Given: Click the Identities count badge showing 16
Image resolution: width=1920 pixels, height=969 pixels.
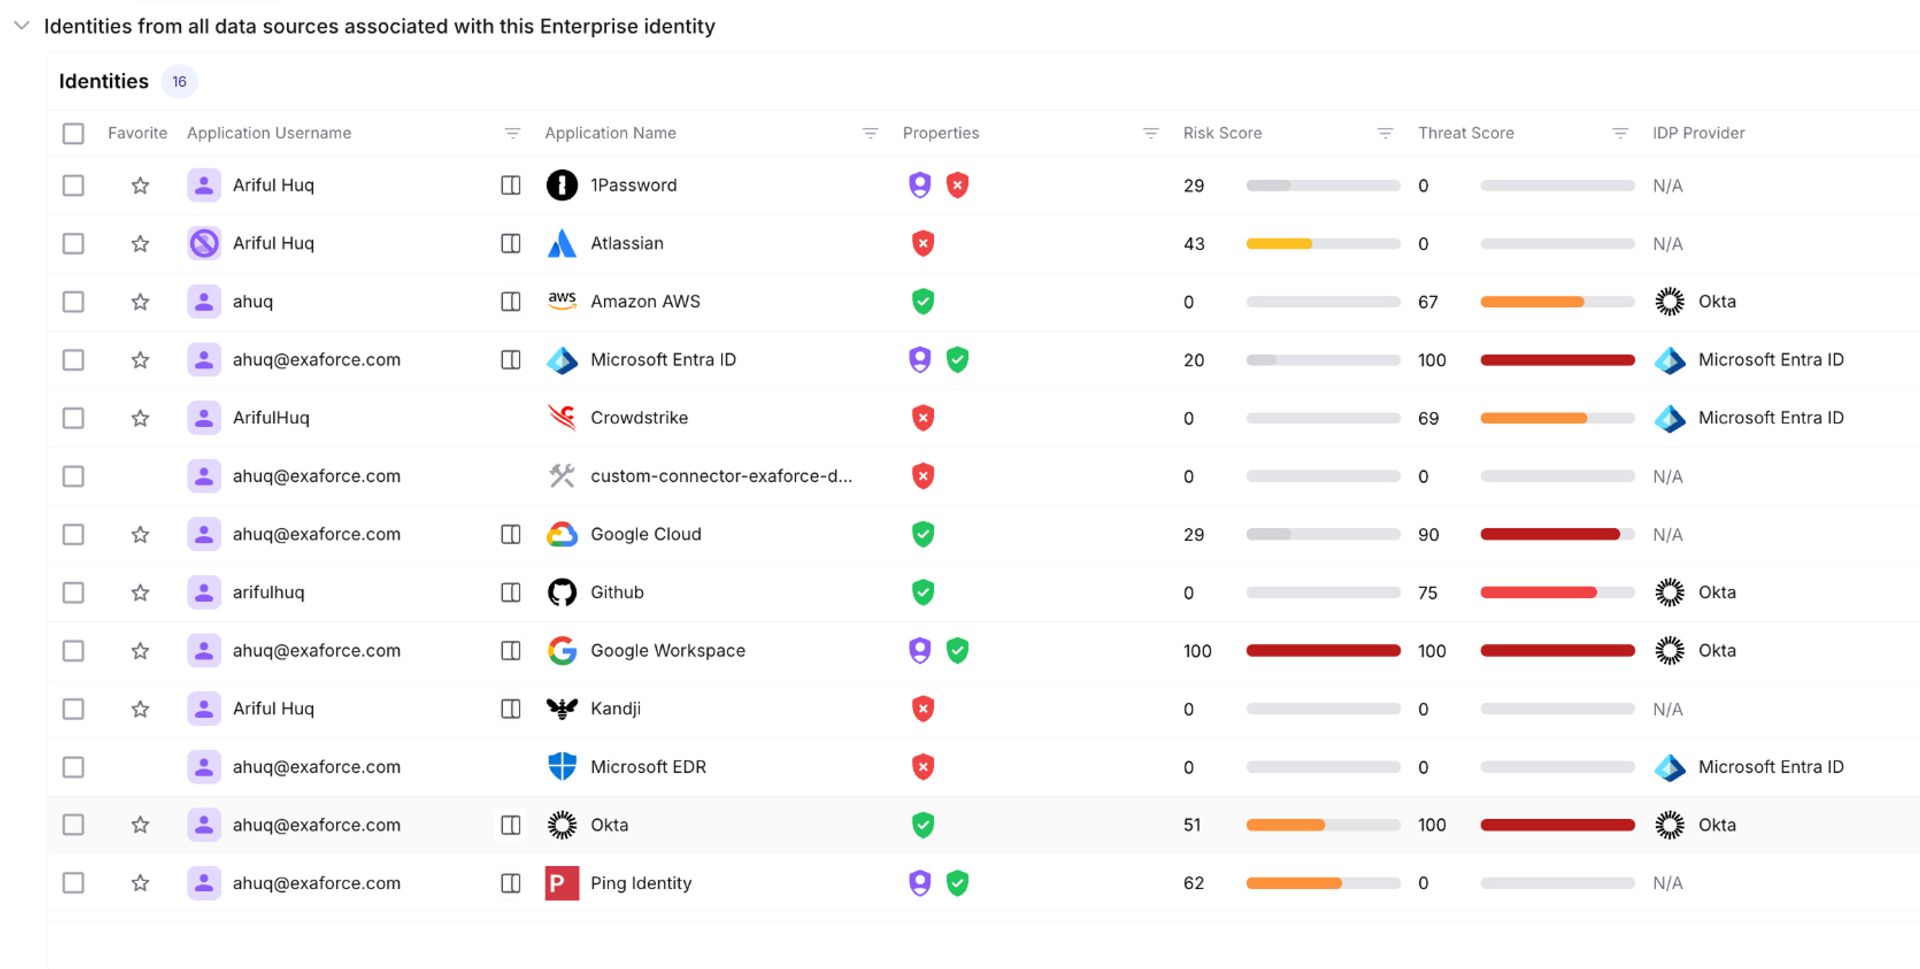Looking at the screenshot, I should (x=179, y=81).
